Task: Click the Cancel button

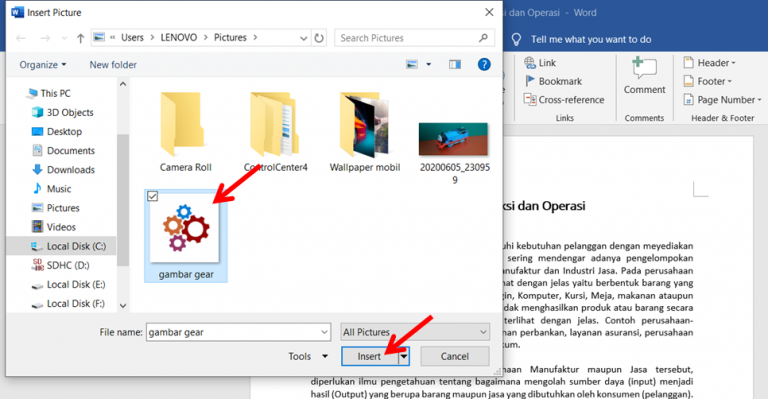Action: pos(455,356)
